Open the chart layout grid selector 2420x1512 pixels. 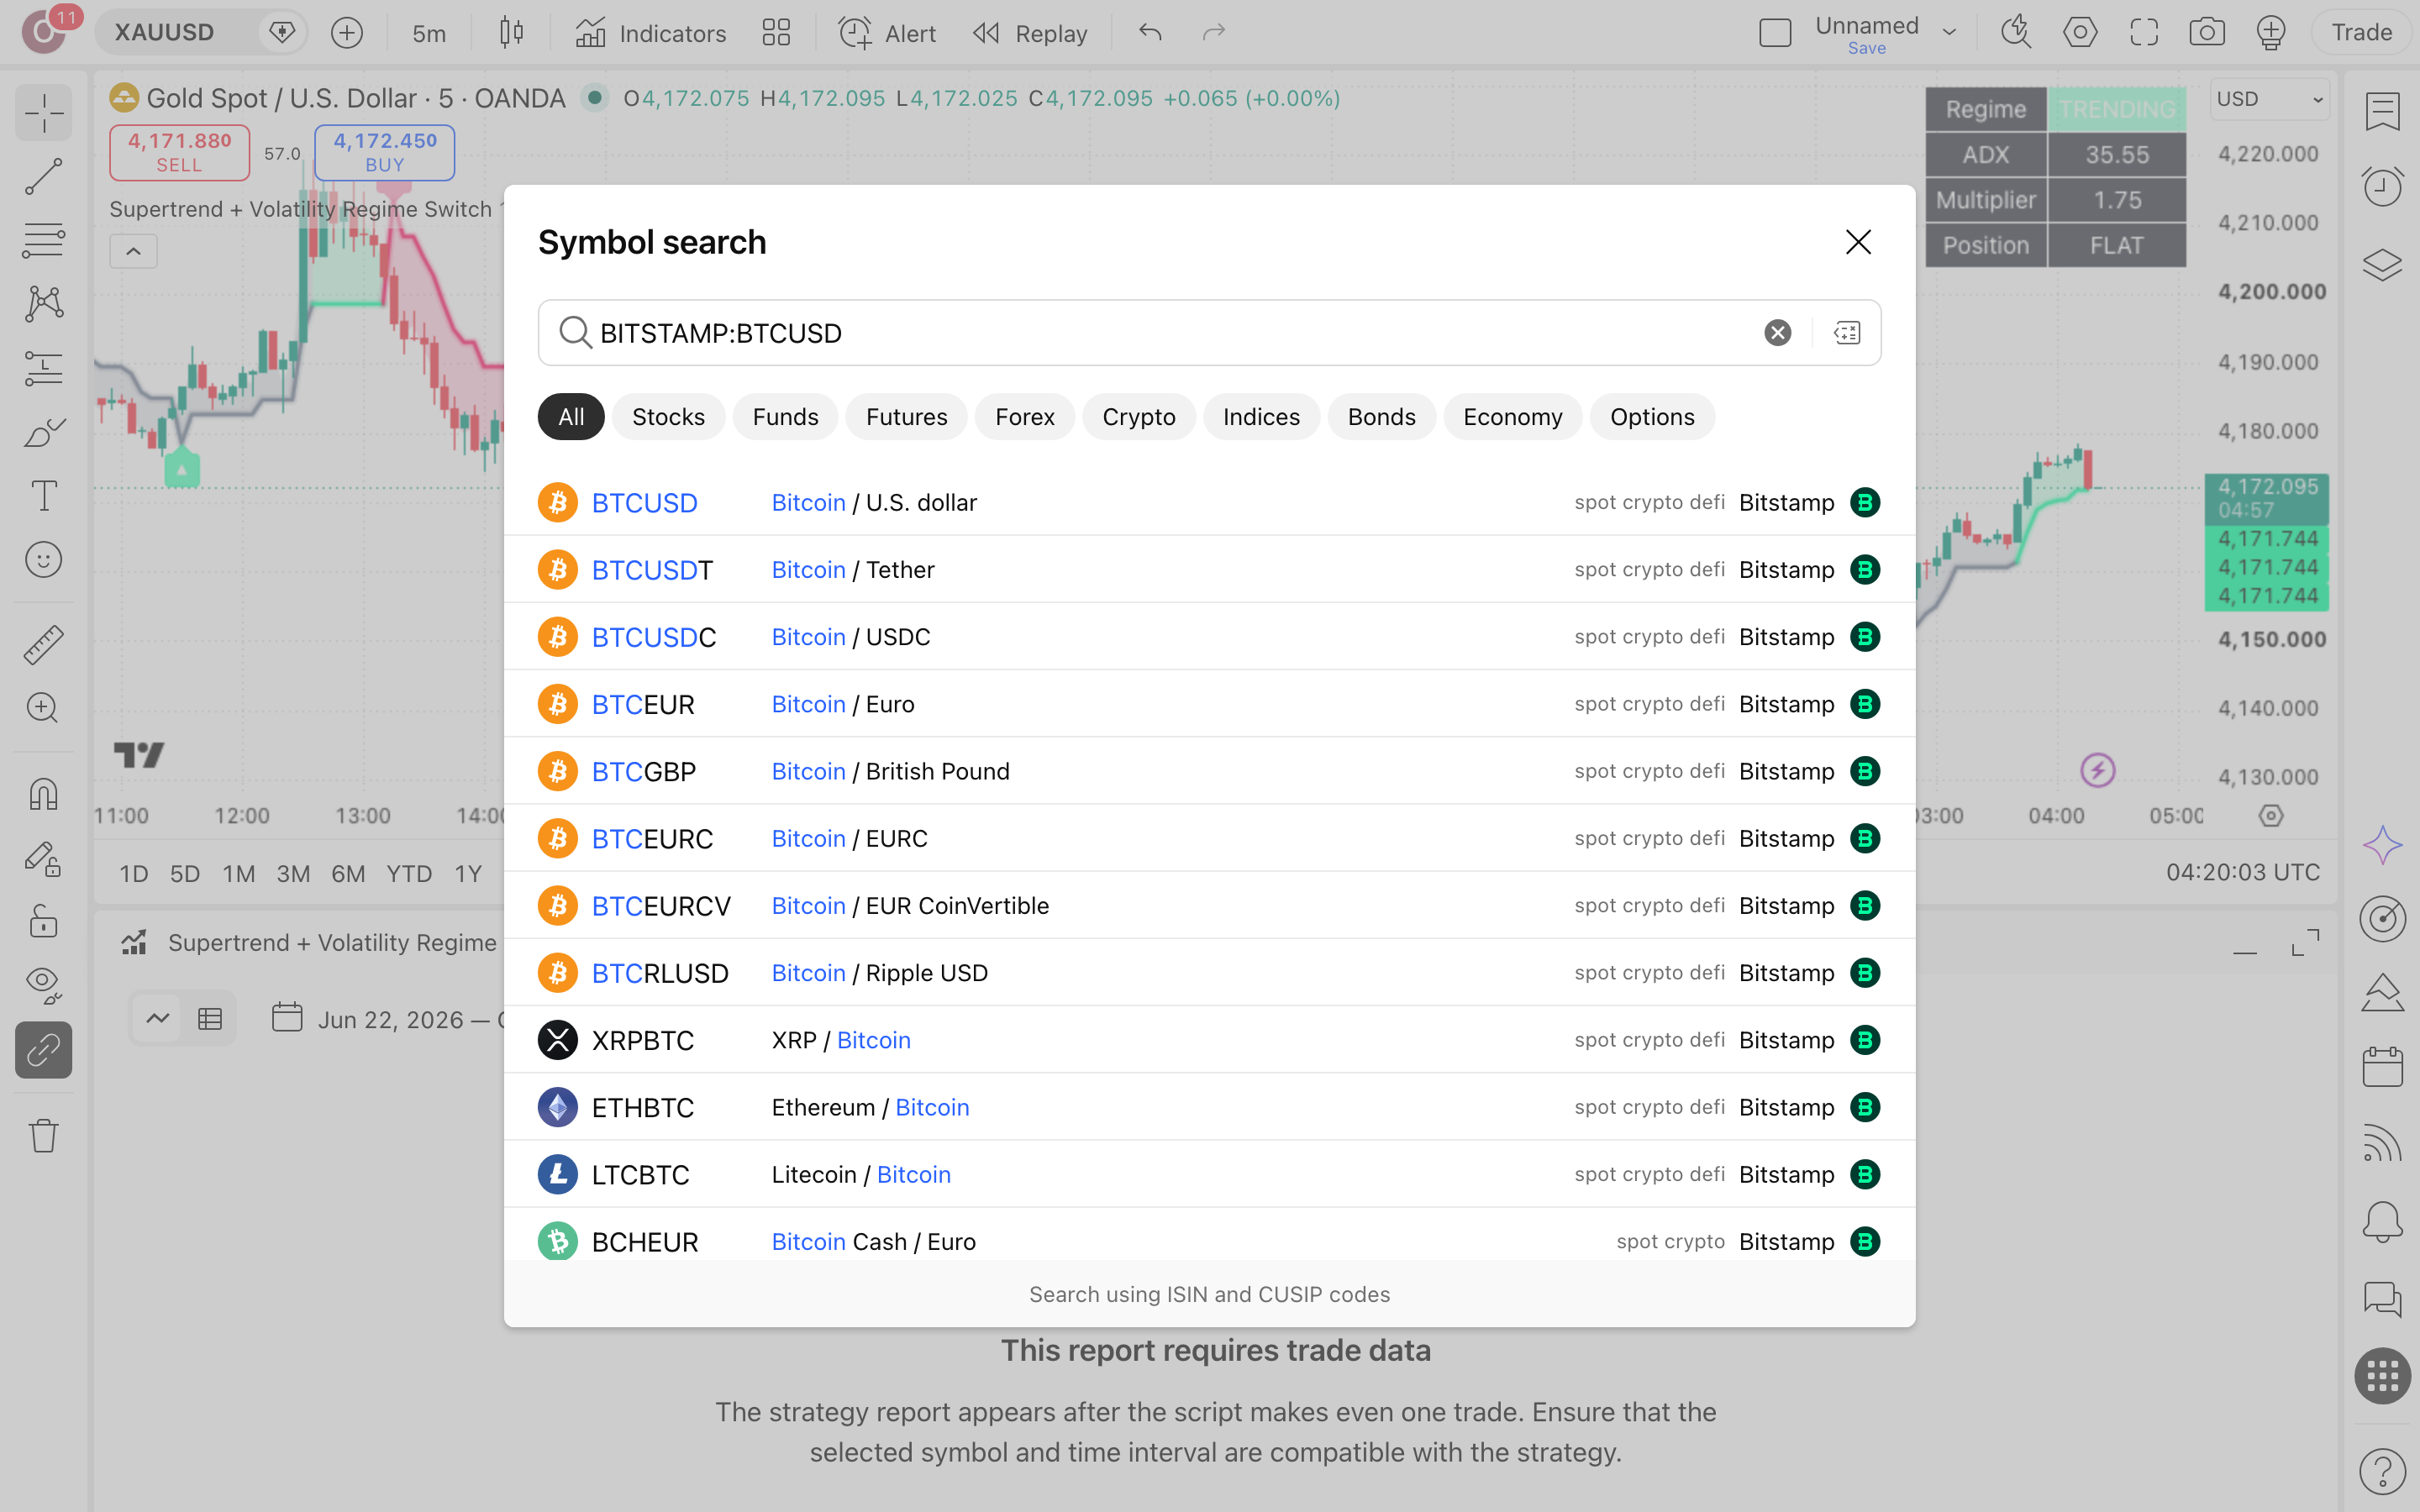coord(776,33)
